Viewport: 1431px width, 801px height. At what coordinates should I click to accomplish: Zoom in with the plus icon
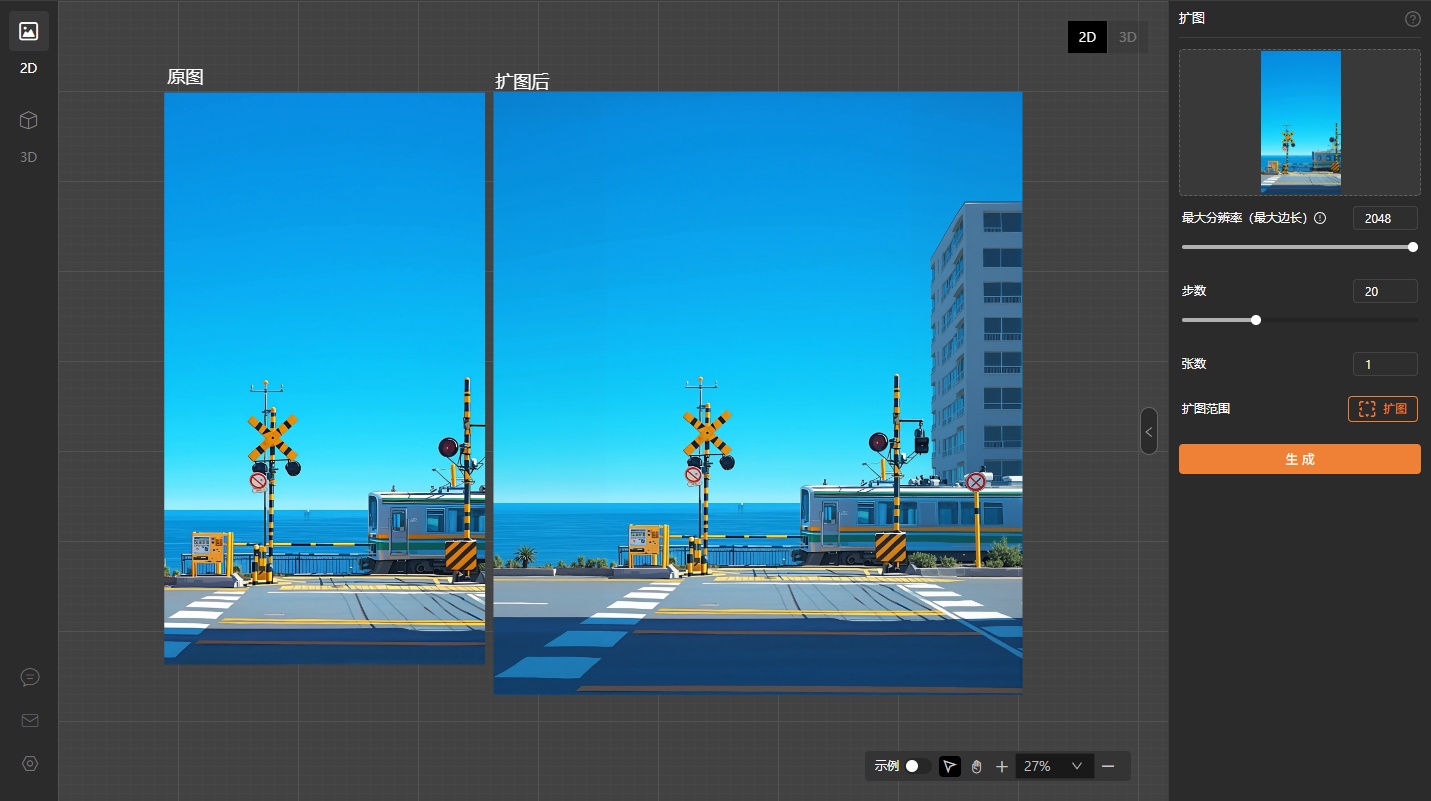pos(1002,766)
